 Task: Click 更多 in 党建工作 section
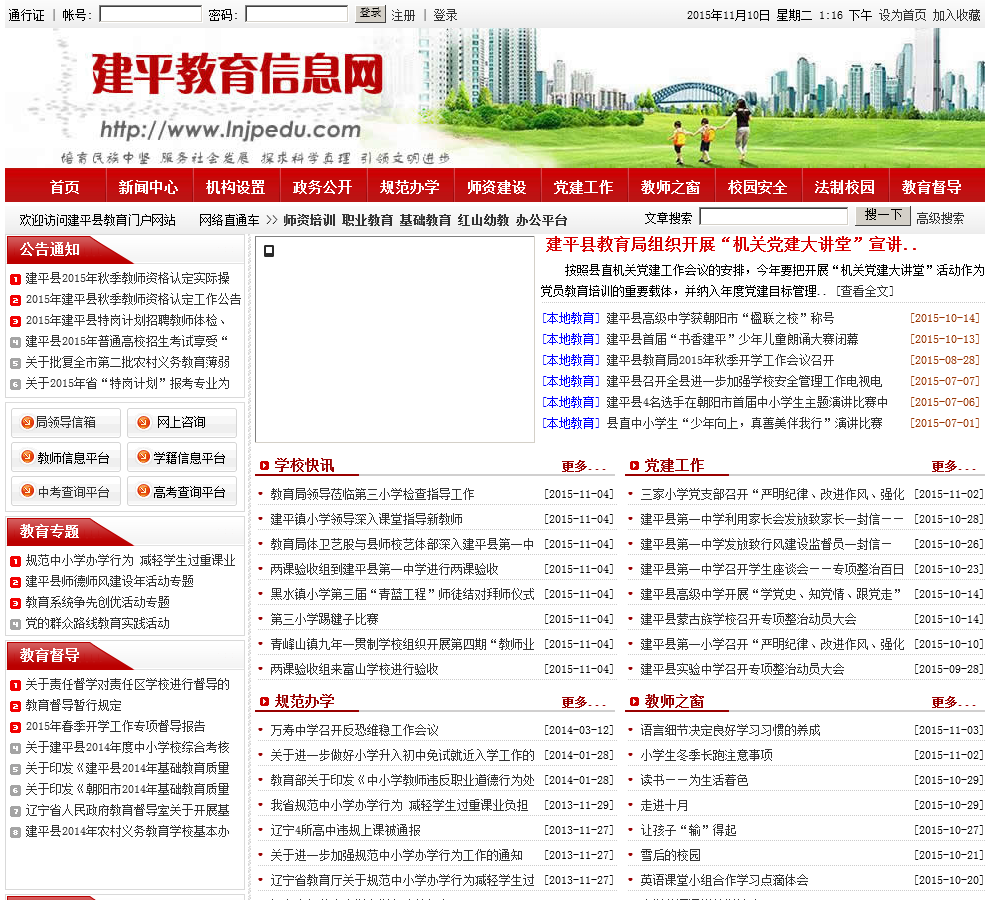(x=953, y=466)
